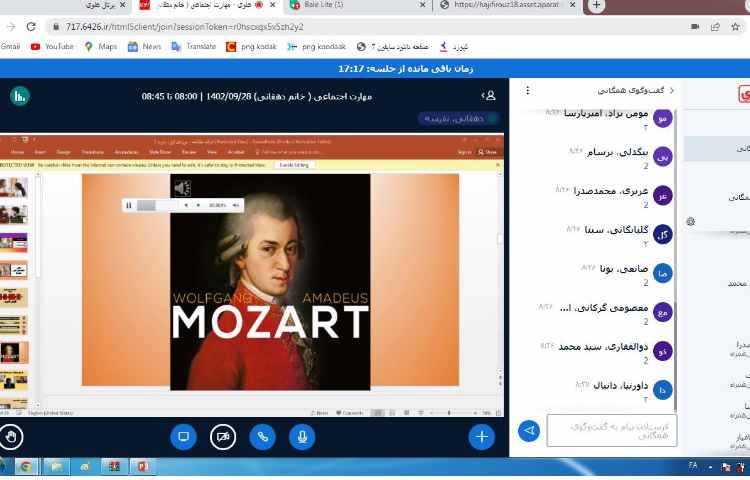Toggle the microphone mute button
The image size is (750, 480).
pyautogui.click(x=302, y=436)
